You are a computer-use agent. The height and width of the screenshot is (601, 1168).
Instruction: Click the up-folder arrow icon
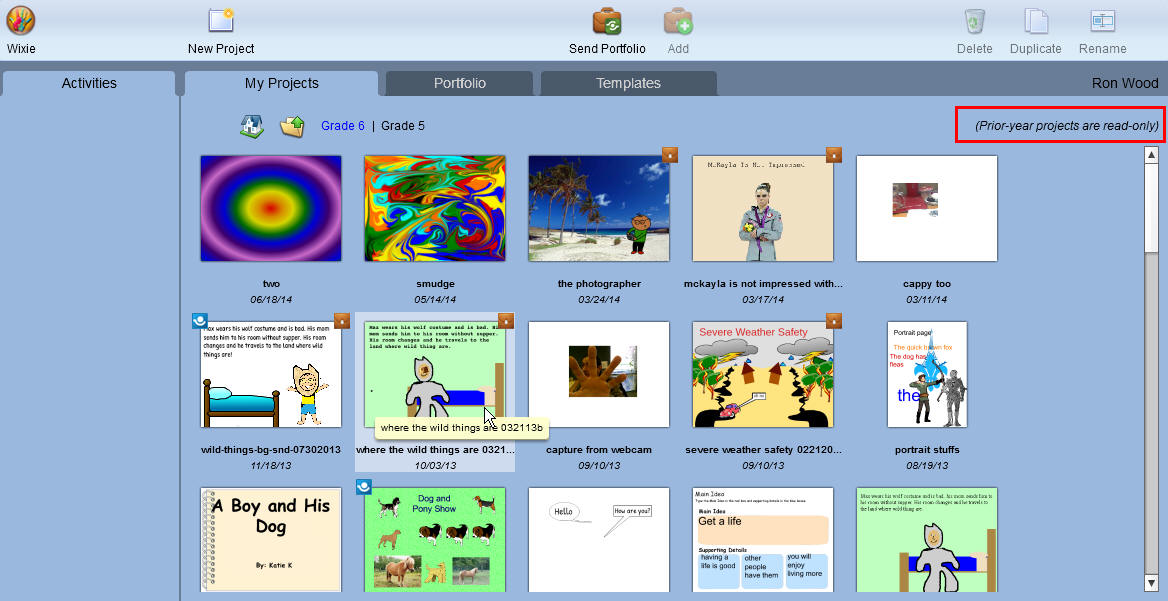coord(292,126)
